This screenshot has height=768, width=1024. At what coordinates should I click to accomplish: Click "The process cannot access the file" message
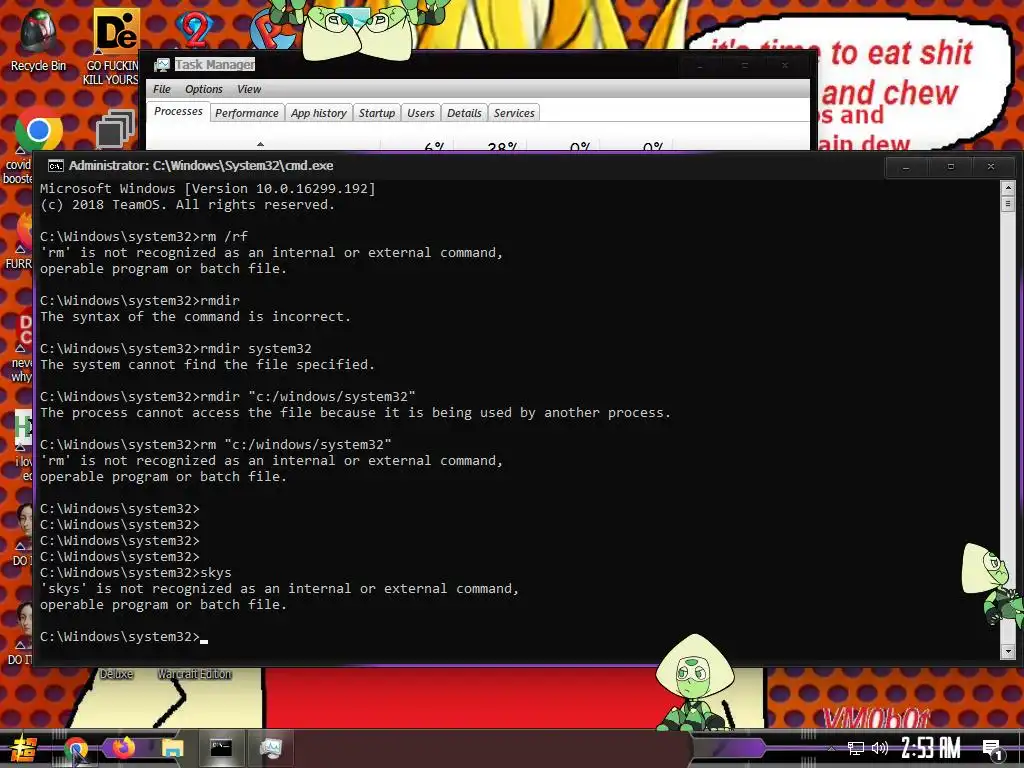pos(355,413)
